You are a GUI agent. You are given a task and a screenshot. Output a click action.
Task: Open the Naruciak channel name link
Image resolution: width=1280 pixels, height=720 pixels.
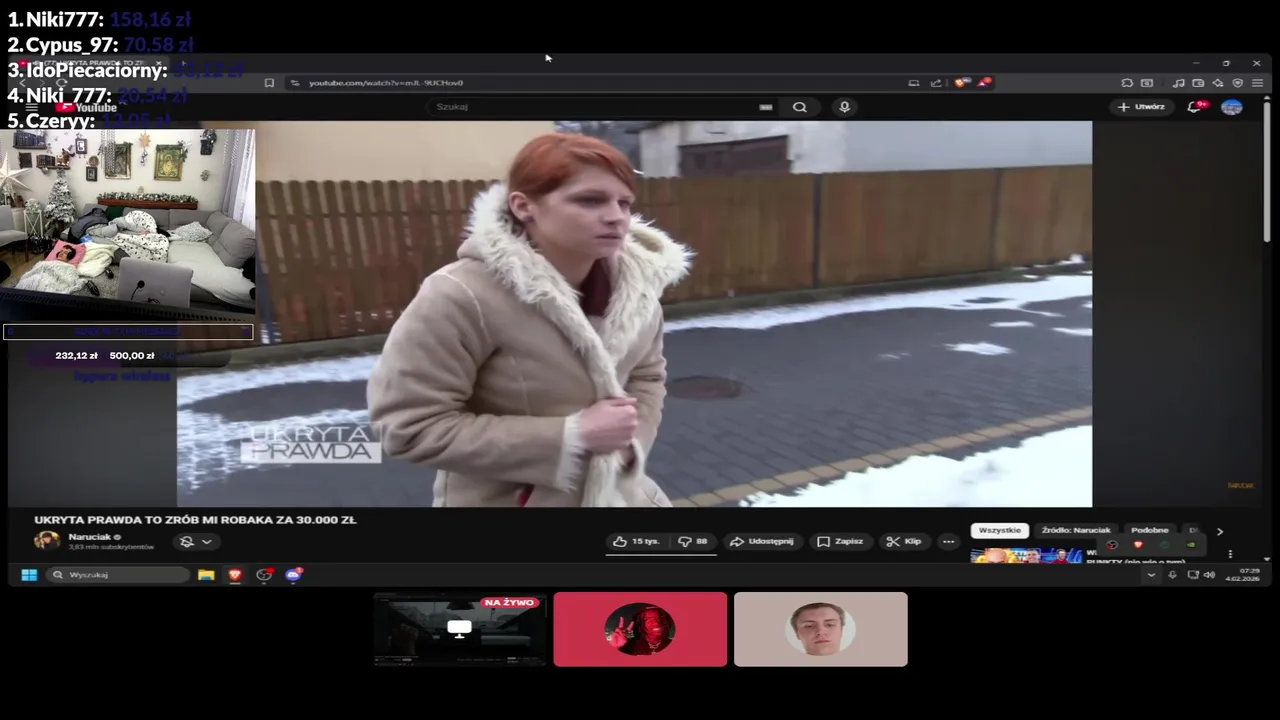90,537
